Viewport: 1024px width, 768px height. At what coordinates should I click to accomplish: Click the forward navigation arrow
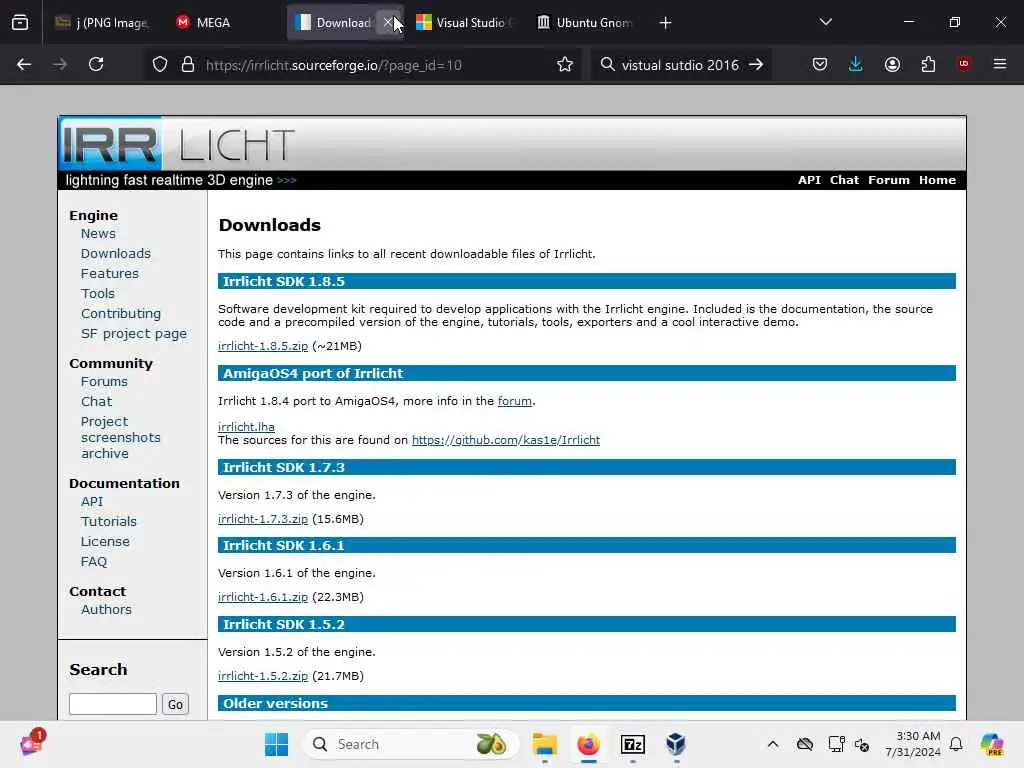click(x=60, y=64)
